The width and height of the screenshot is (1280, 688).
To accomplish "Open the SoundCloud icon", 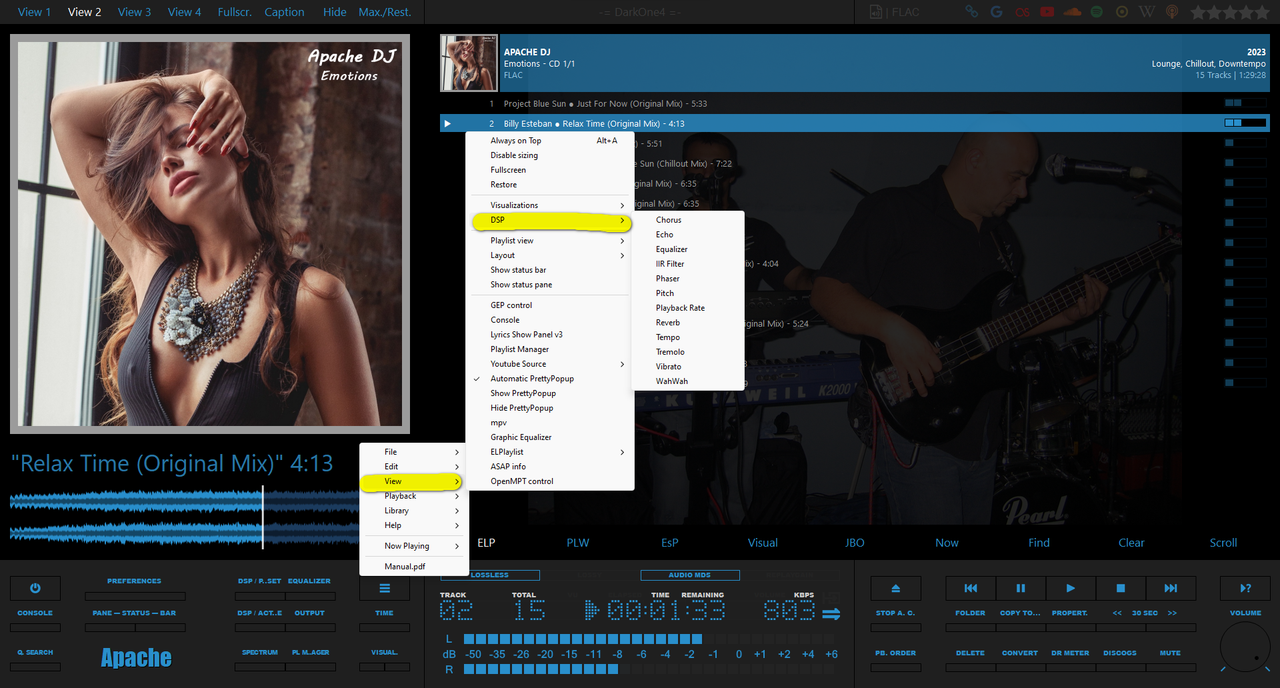I will coord(1072,12).
